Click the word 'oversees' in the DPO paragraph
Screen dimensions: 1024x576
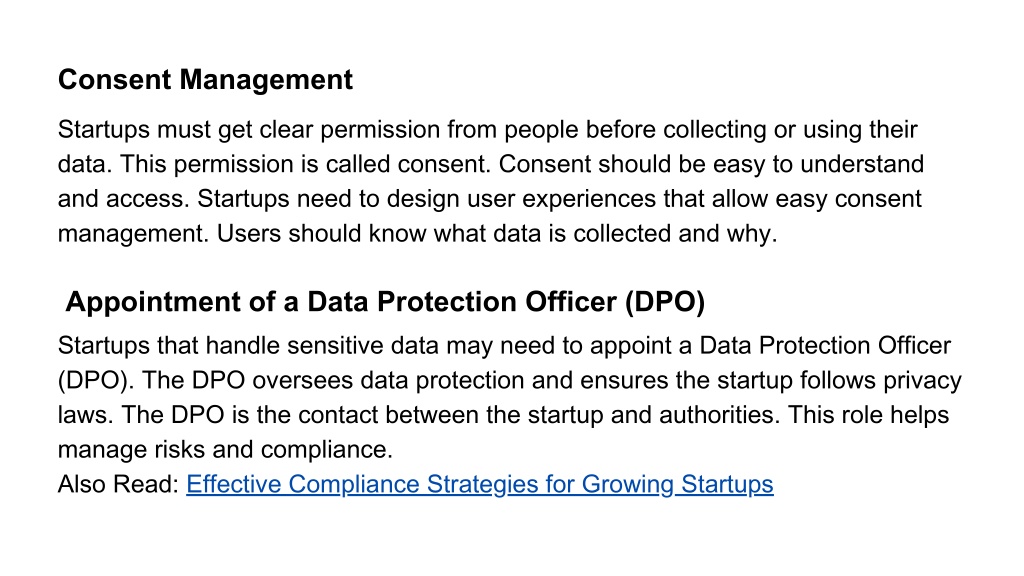[x=302, y=380]
